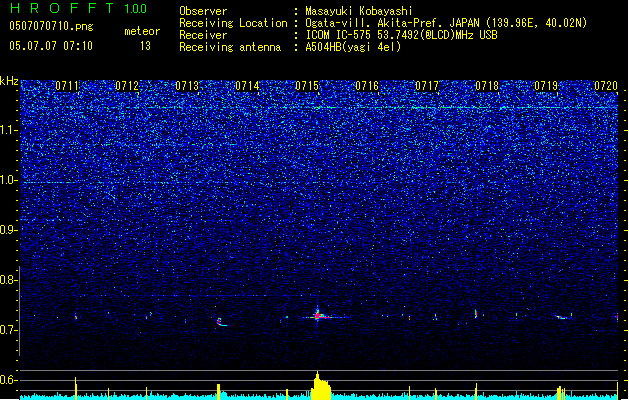The height and width of the screenshot is (400, 629).
Task: Click the 1.0 frequency axis label
Action: pyautogui.click(x=8, y=180)
